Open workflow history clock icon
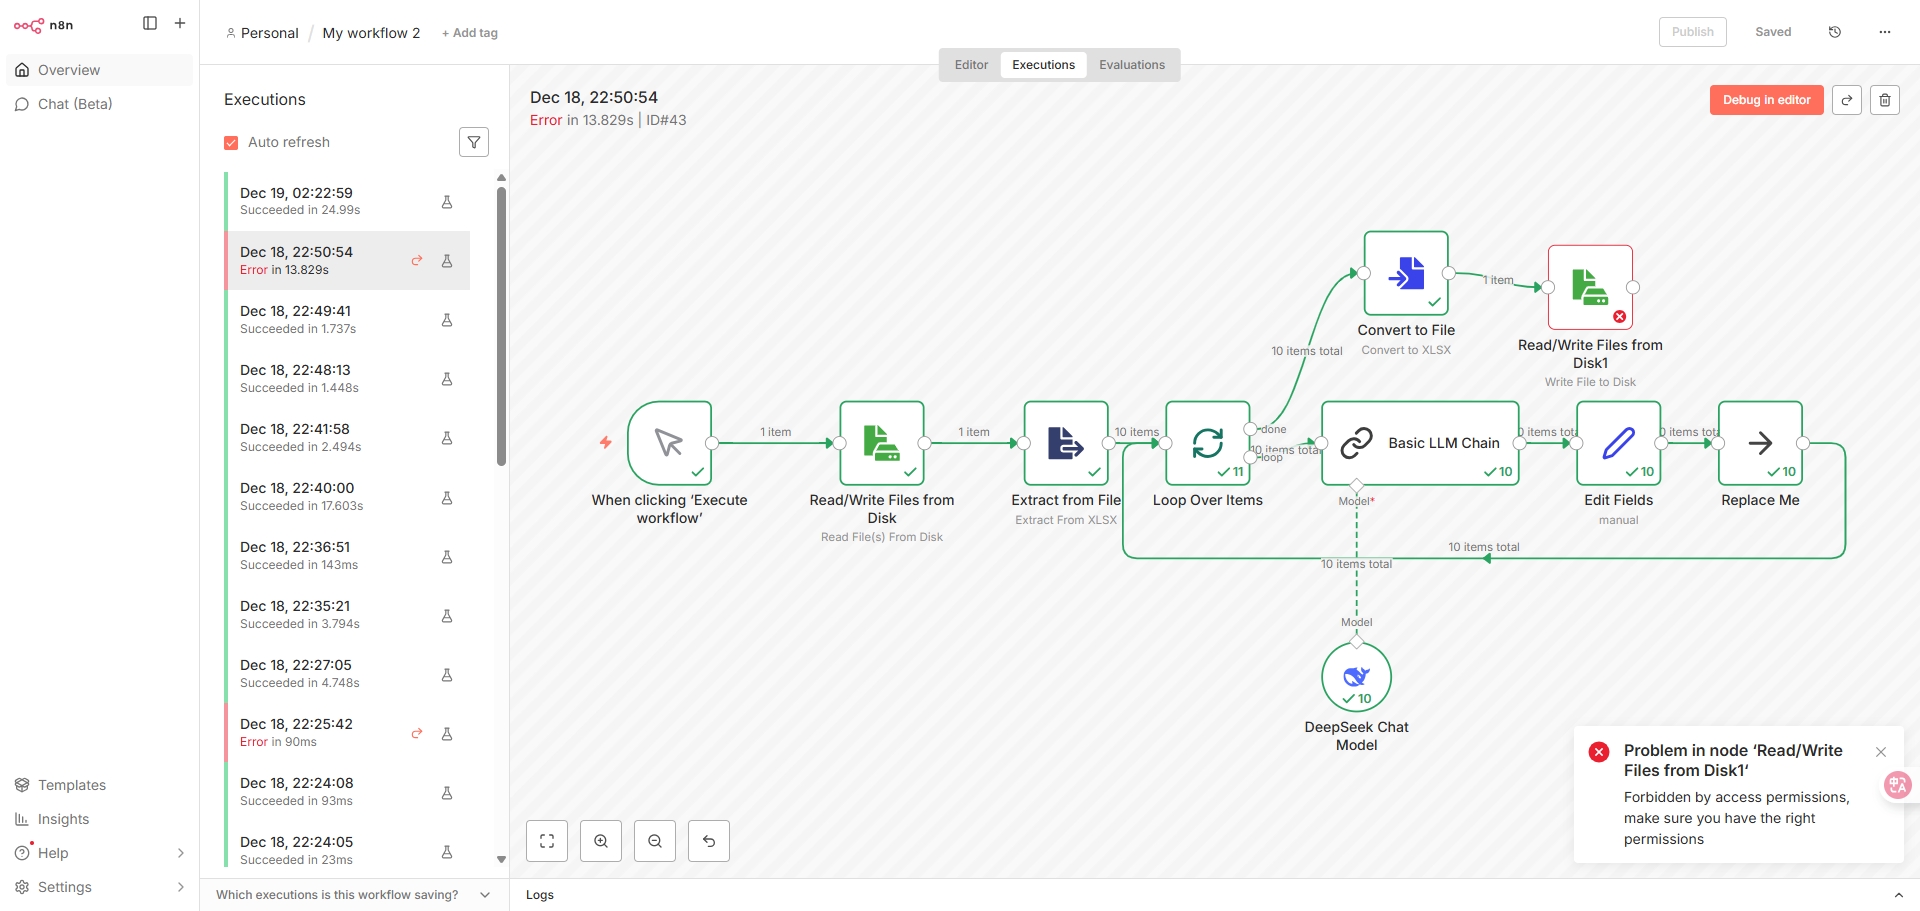This screenshot has height=911, width=1920. 1835,32
